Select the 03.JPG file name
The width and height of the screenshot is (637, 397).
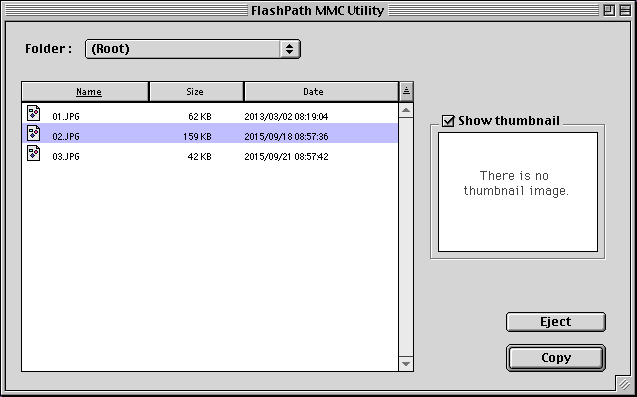pos(66,156)
